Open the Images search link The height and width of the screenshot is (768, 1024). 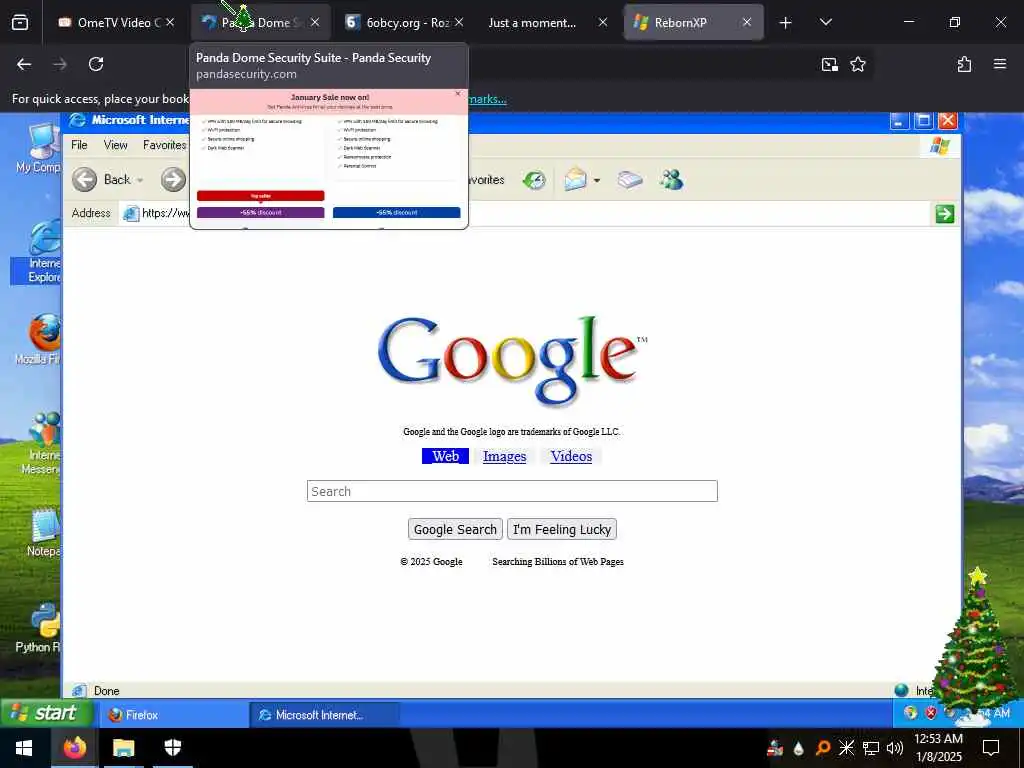point(504,456)
